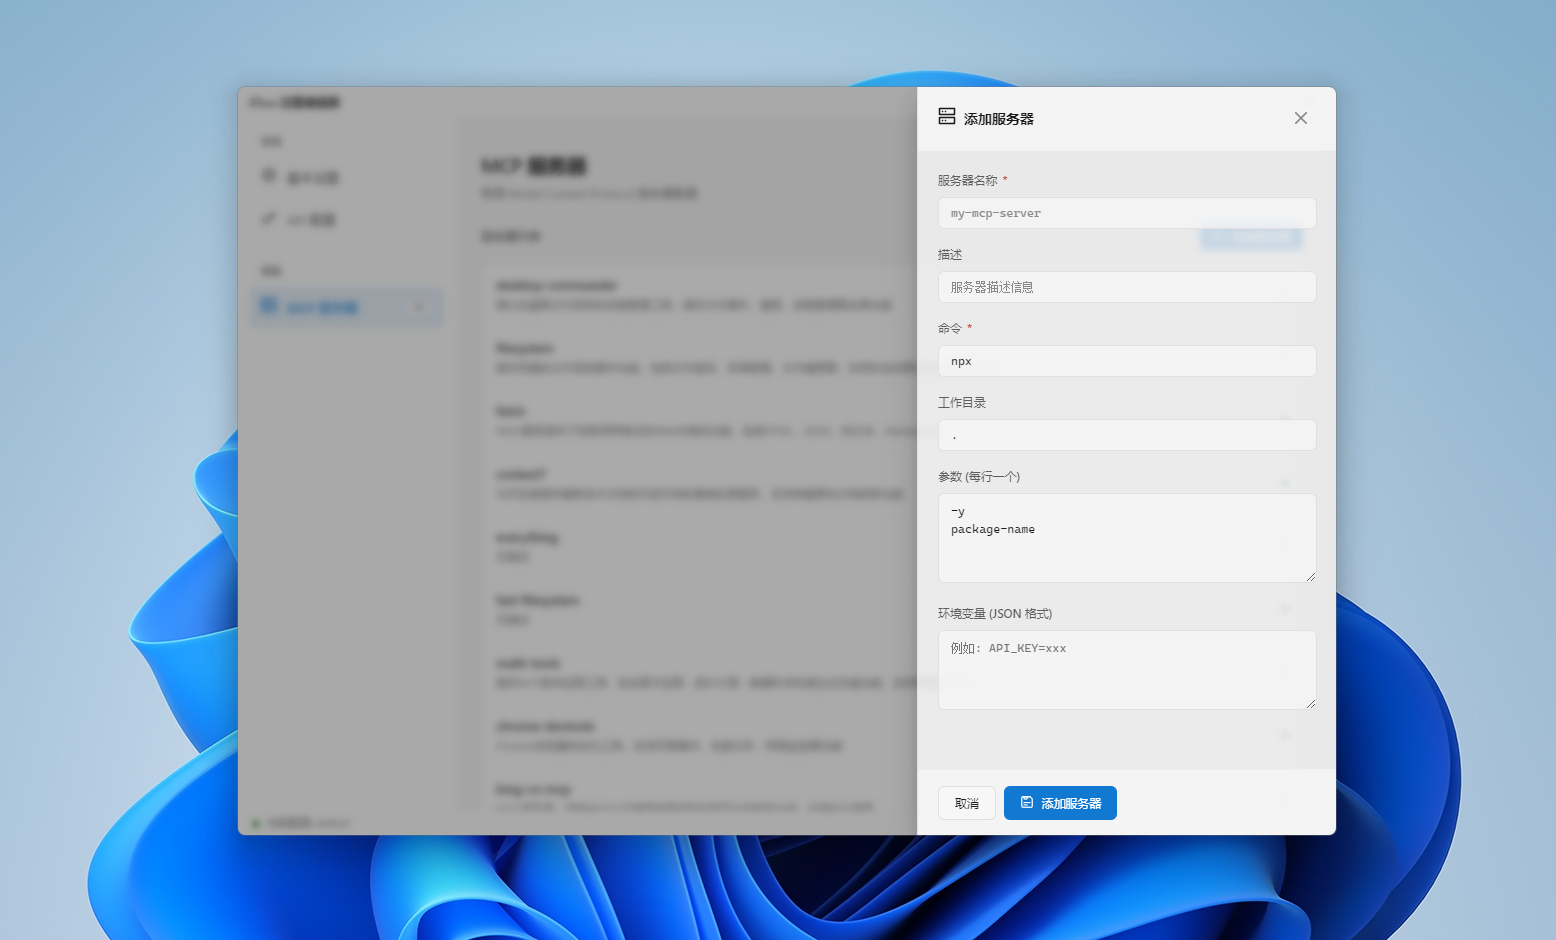Select the 工作目录 input field
Image resolution: width=1556 pixels, height=940 pixels.
pos(1126,435)
